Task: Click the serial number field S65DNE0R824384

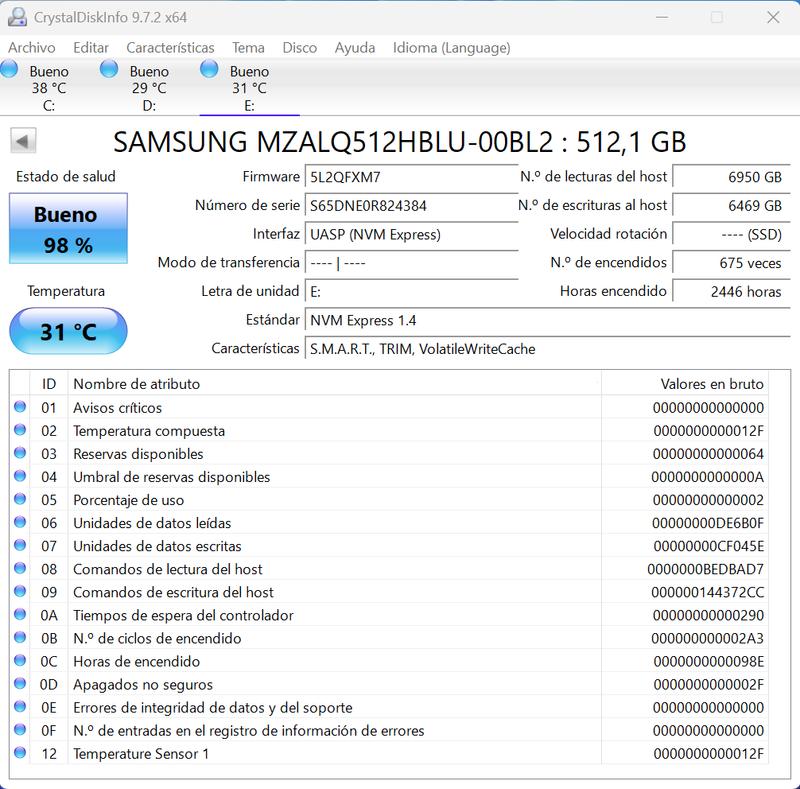Action: [x=411, y=205]
